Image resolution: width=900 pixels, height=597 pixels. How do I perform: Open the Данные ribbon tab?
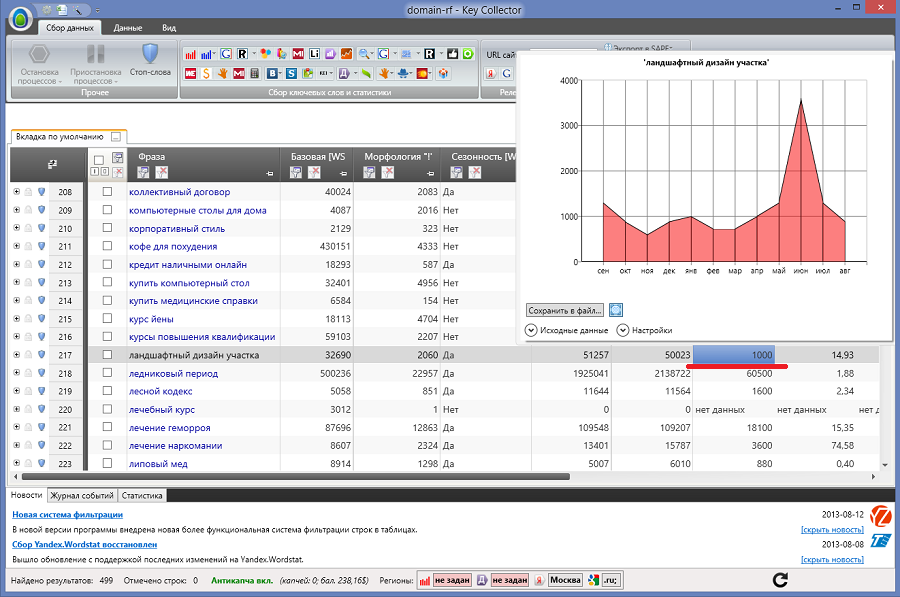(x=127, y=28)
